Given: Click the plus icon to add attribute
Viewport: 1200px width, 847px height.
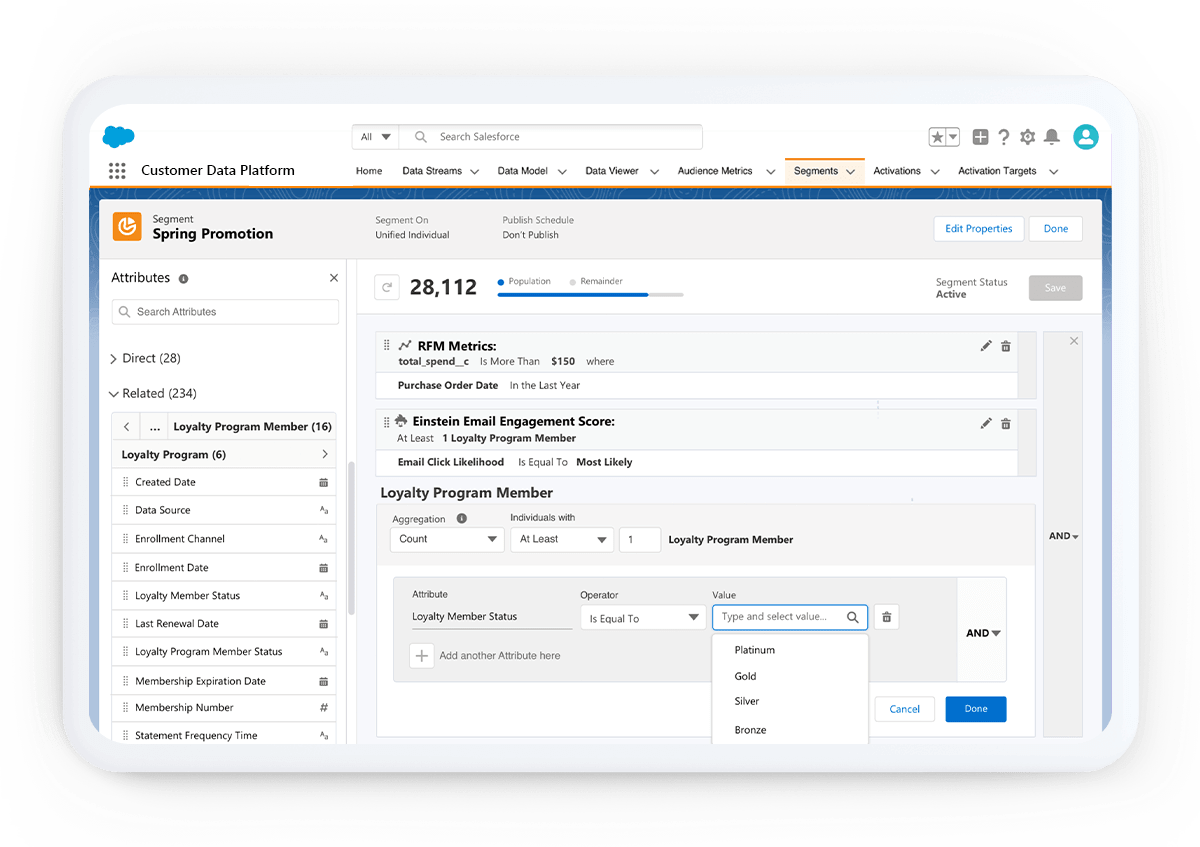Looking at the screenshot, I should 421,656.
